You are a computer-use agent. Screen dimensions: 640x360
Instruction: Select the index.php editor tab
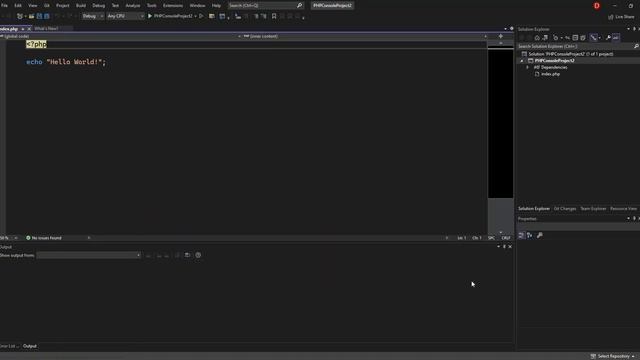click(9, 29)
